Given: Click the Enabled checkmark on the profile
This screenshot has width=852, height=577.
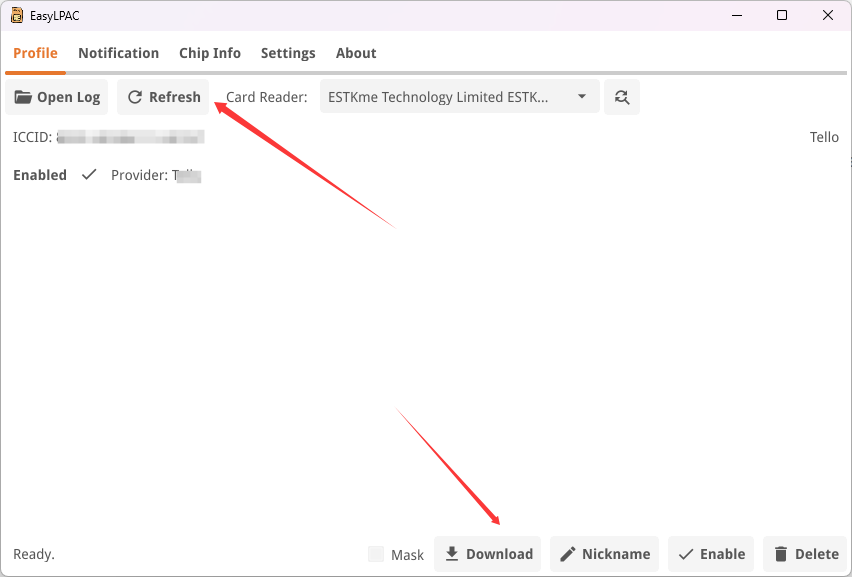Looking at the screenshot, I should tap(89, 175).
